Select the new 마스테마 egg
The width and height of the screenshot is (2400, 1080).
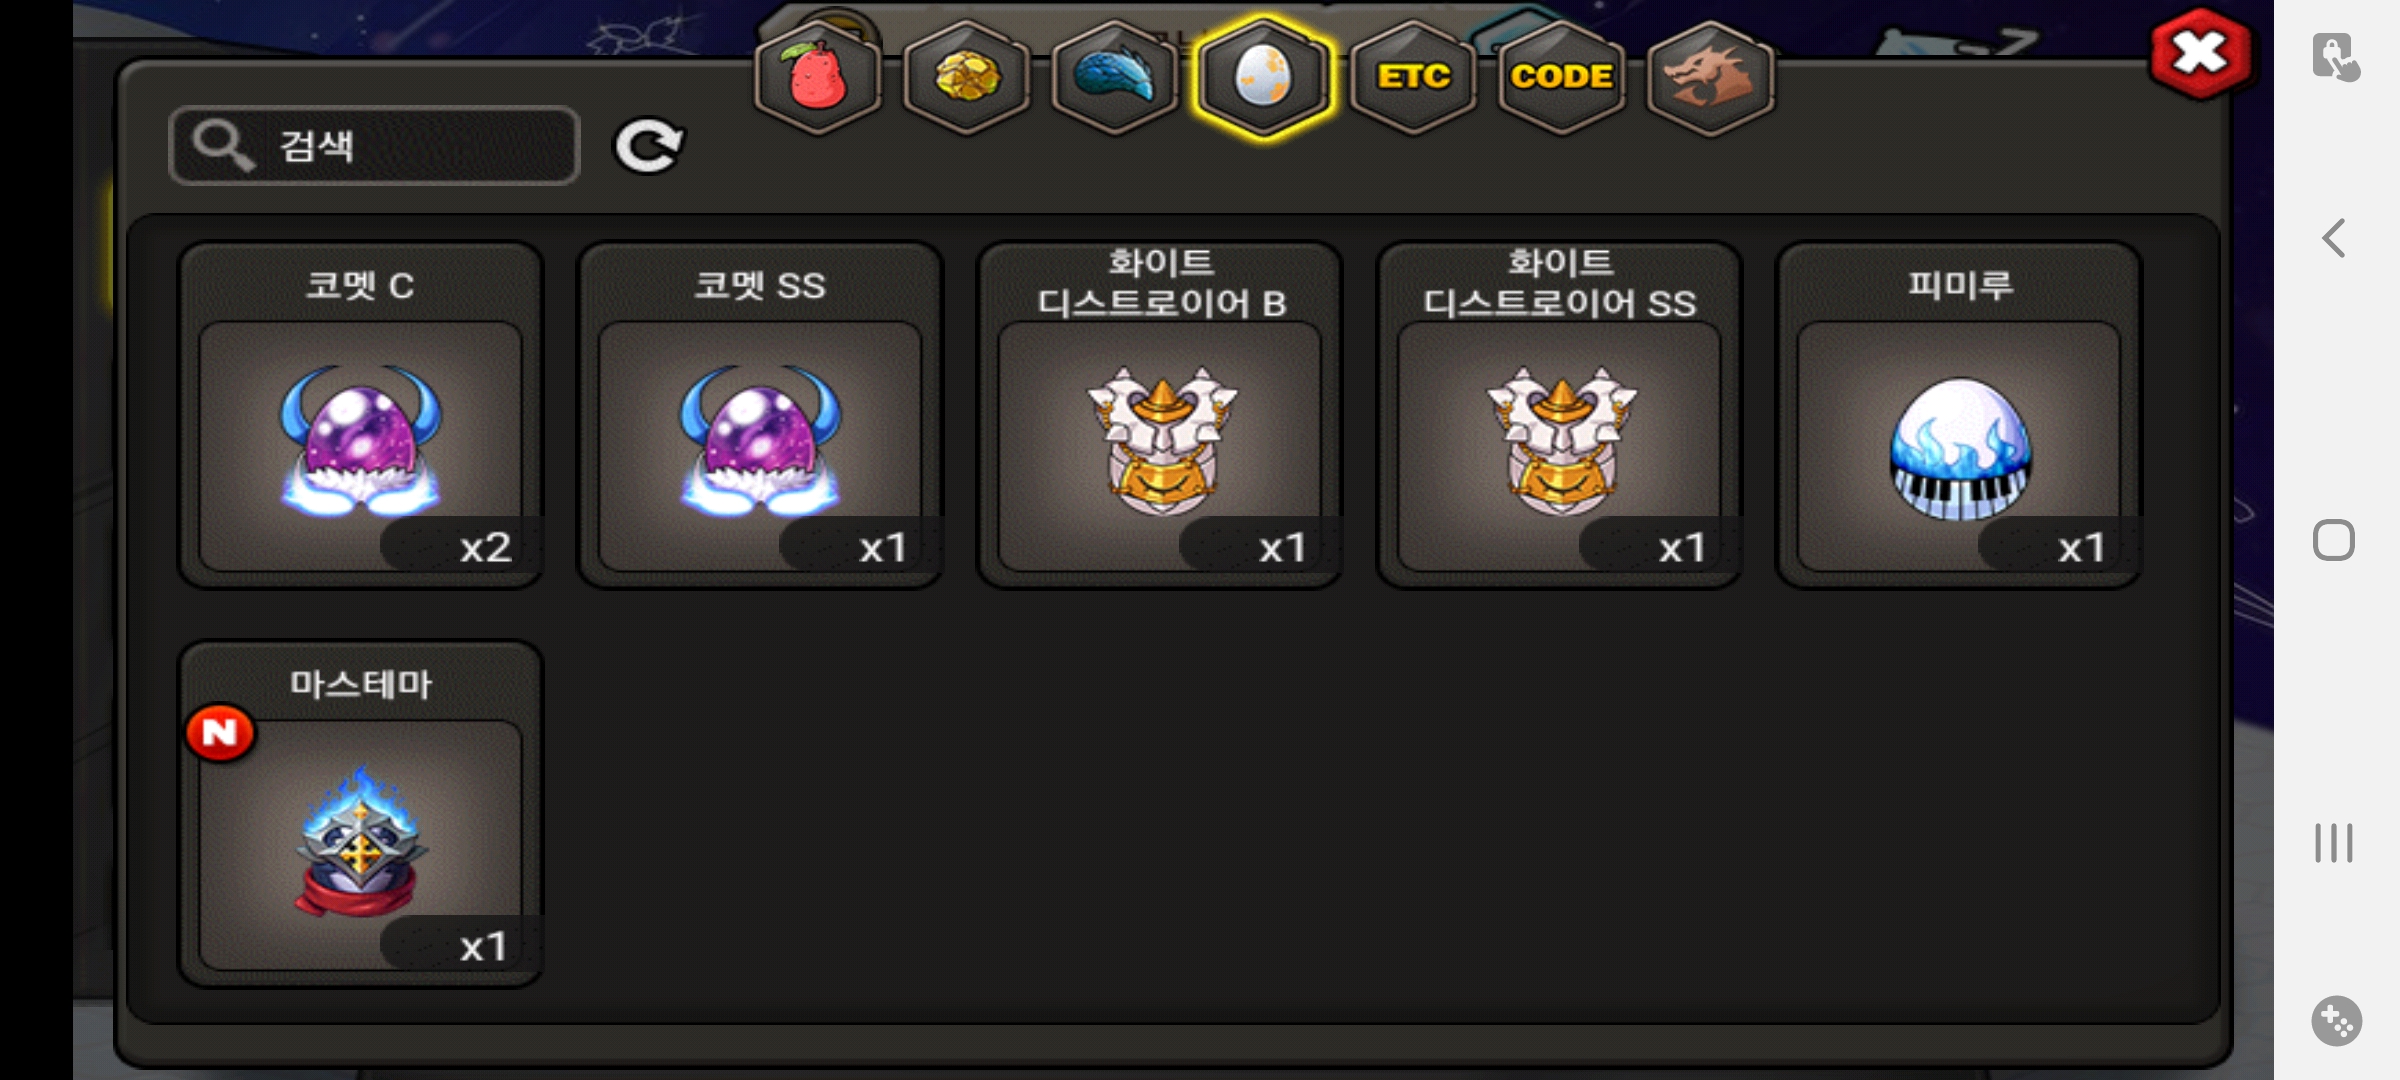tap(361, 814)
